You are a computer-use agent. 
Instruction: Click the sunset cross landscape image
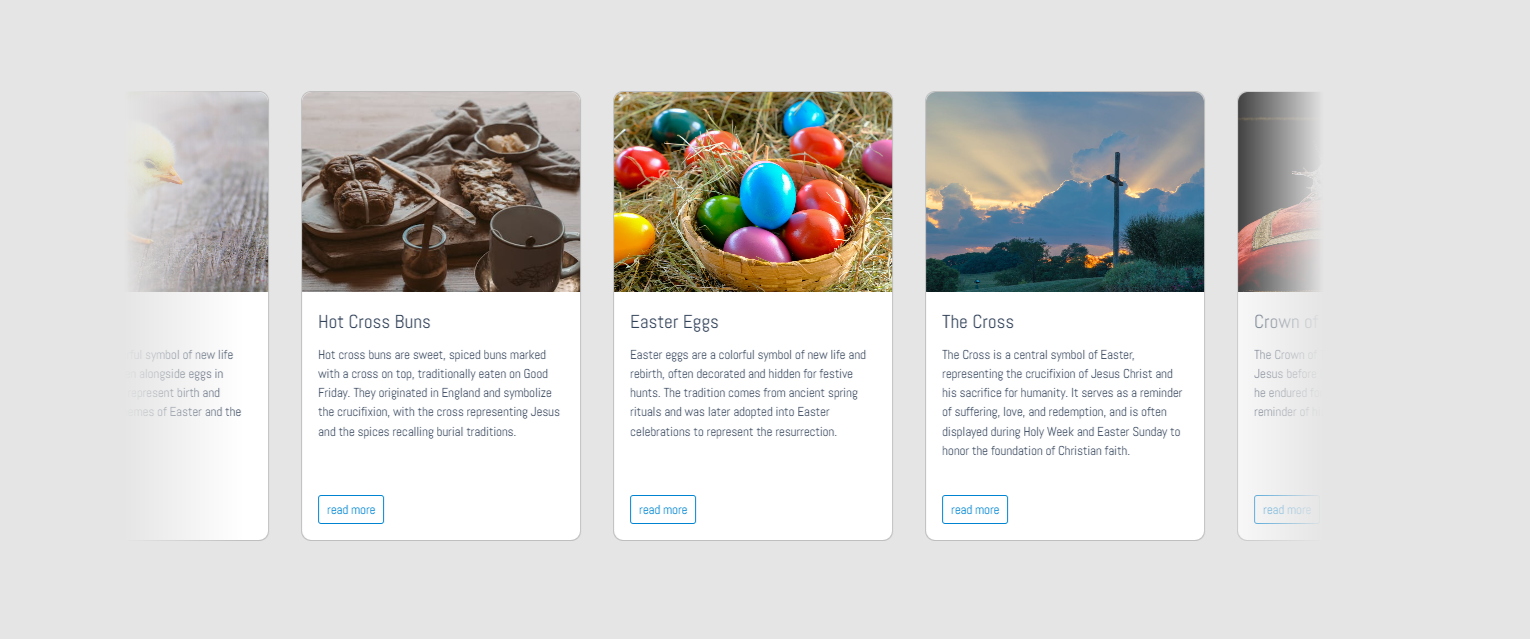pos(1065,192)
